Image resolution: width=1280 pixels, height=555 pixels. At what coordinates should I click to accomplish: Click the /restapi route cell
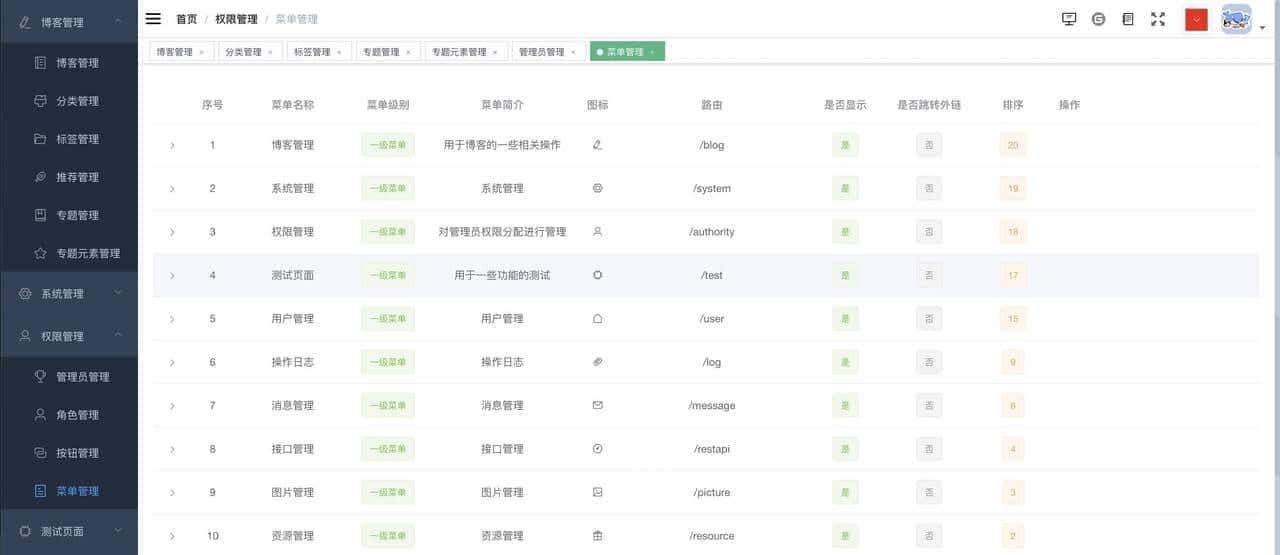[x=712, y=449]
